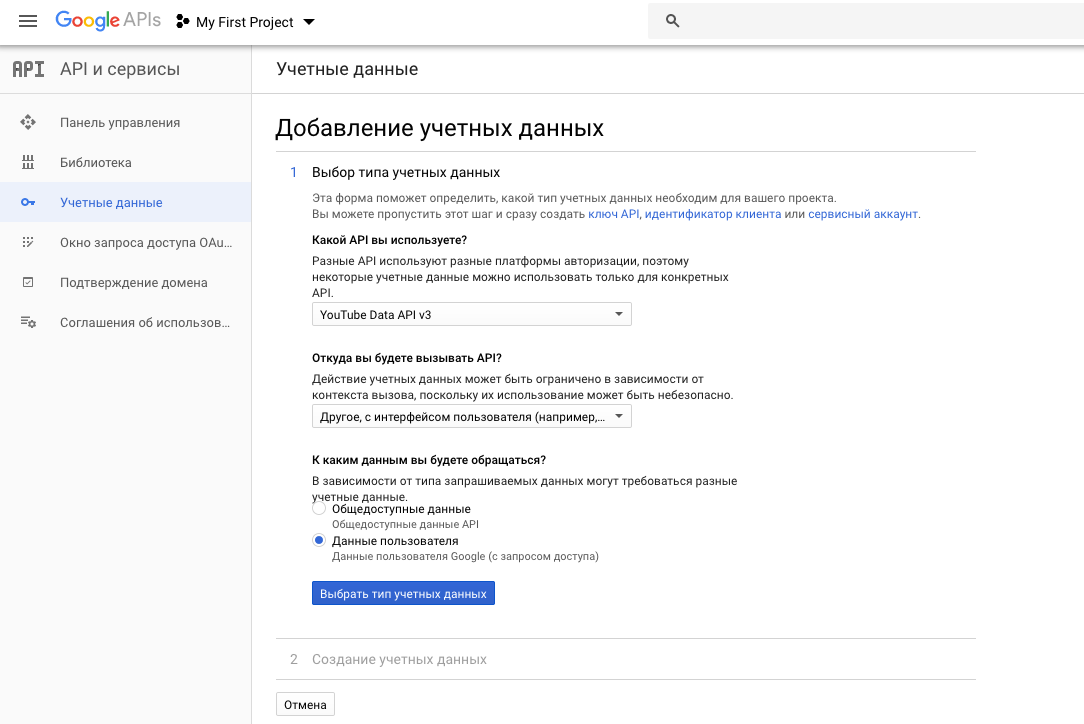Click the search magnifier icon
Viewport: 1084px width, 724px height.
pos(673,20)
